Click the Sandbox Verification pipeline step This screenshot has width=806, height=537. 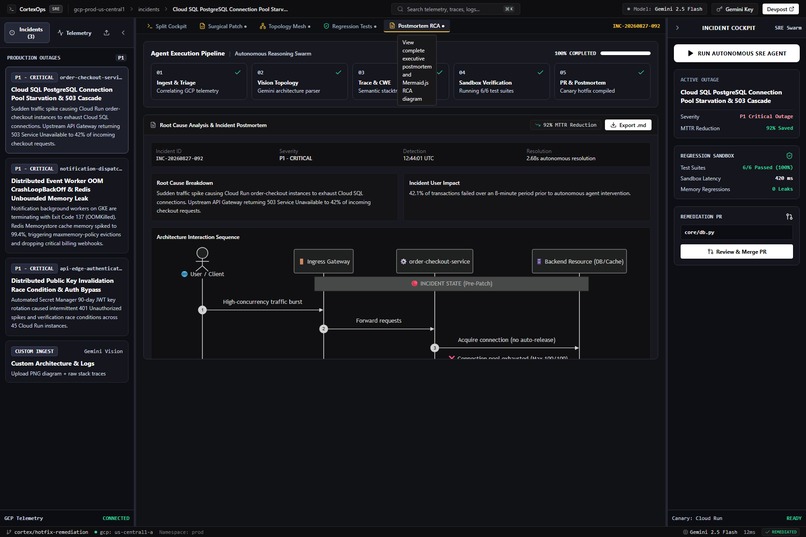tap(501, 82)
